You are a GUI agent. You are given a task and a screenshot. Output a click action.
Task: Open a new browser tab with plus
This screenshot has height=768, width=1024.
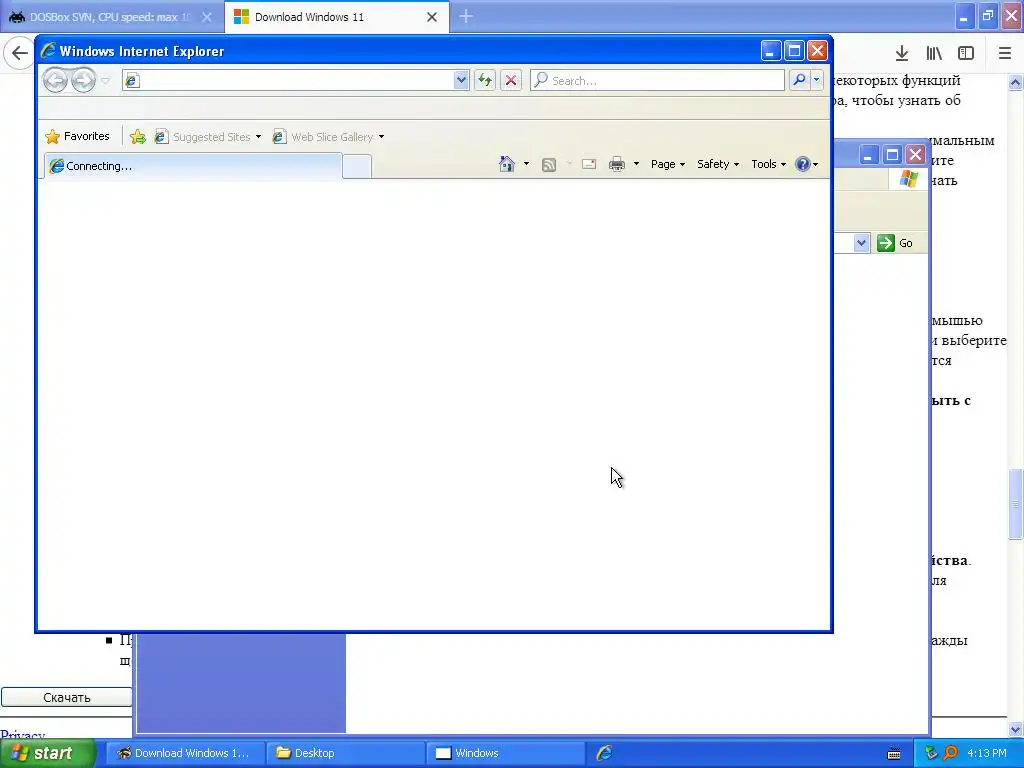click(466, 16)
